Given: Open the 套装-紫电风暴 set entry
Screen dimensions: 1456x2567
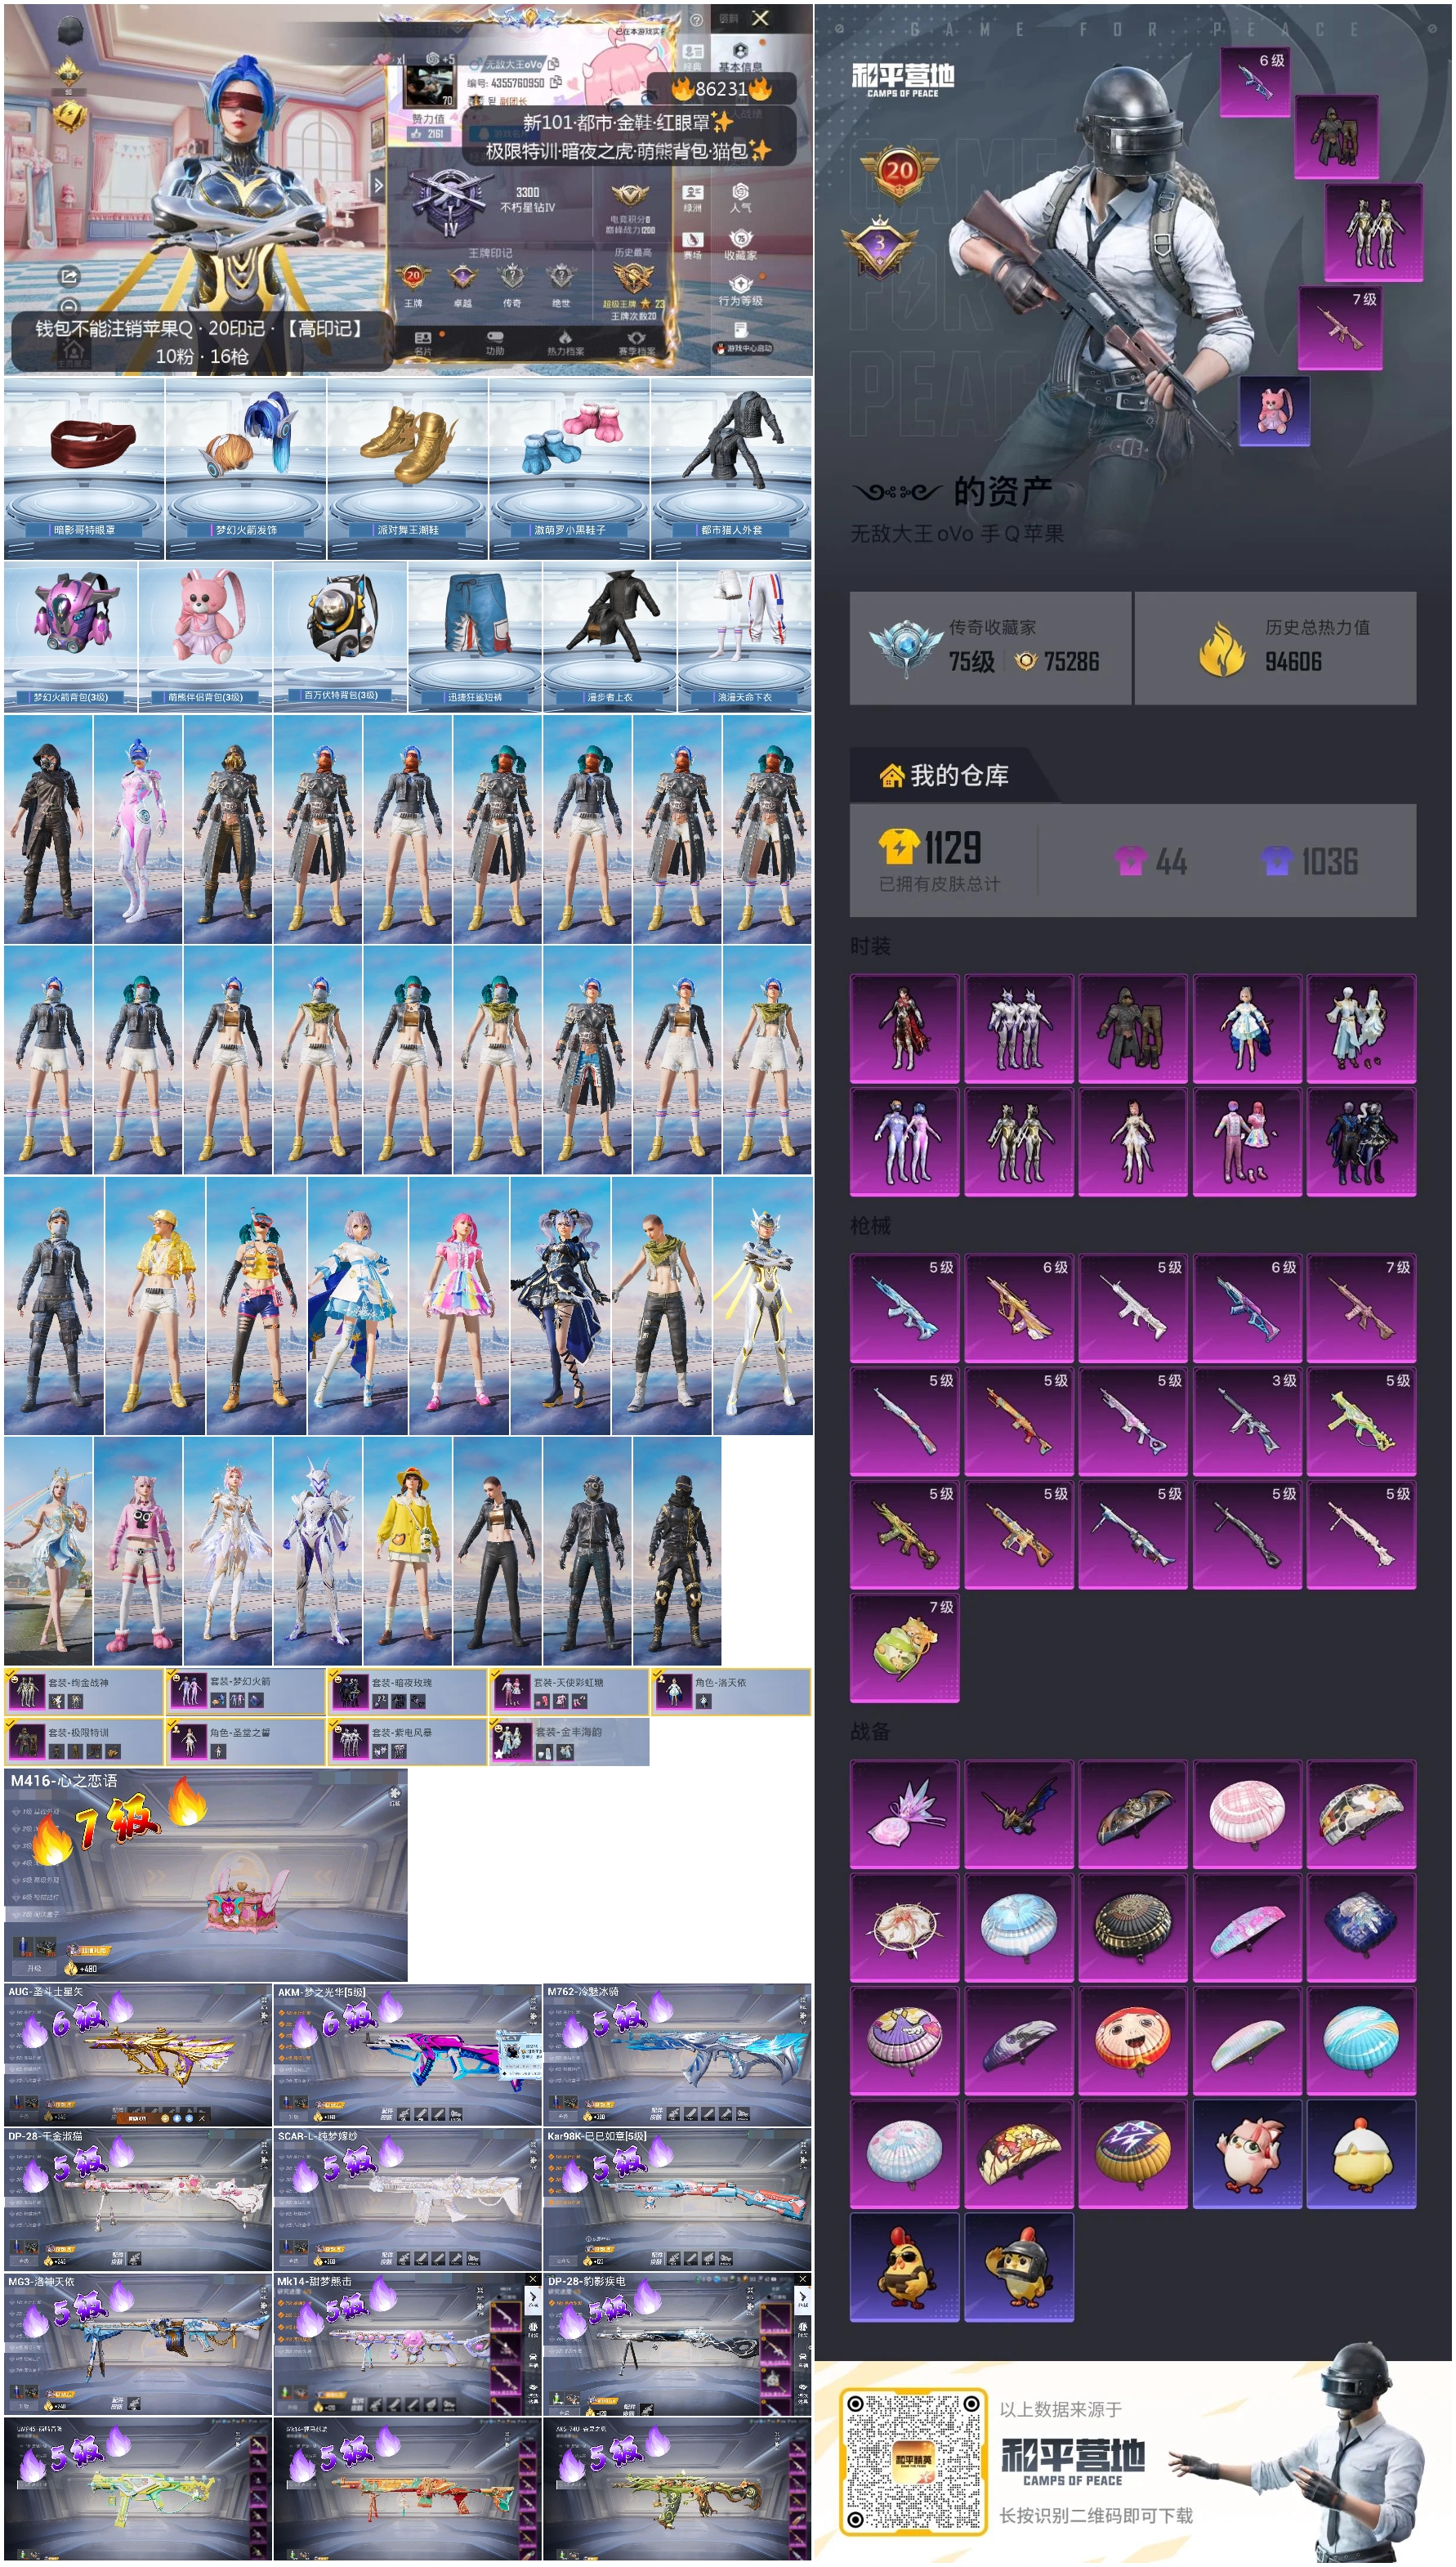Looking at the screenshot, I should tap(408, 1741).
